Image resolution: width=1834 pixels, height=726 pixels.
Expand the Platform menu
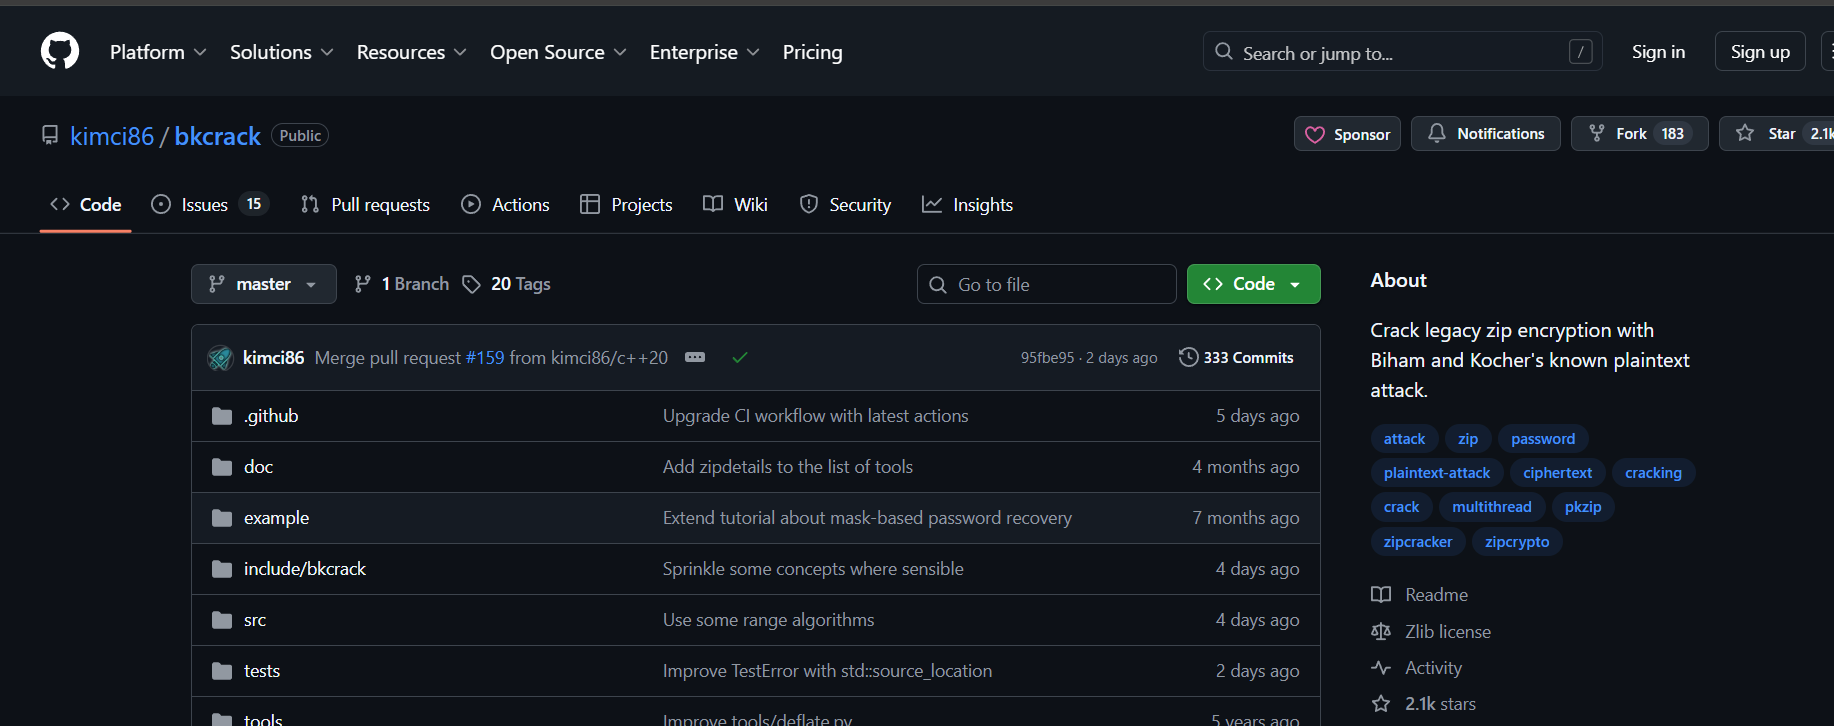(158, 52)
